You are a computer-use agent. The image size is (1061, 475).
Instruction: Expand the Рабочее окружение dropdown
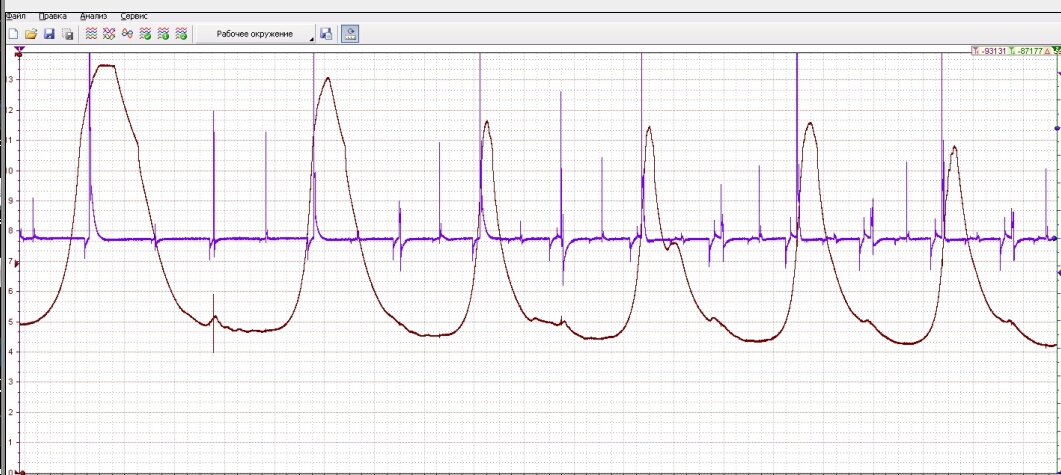coord(256,34)
